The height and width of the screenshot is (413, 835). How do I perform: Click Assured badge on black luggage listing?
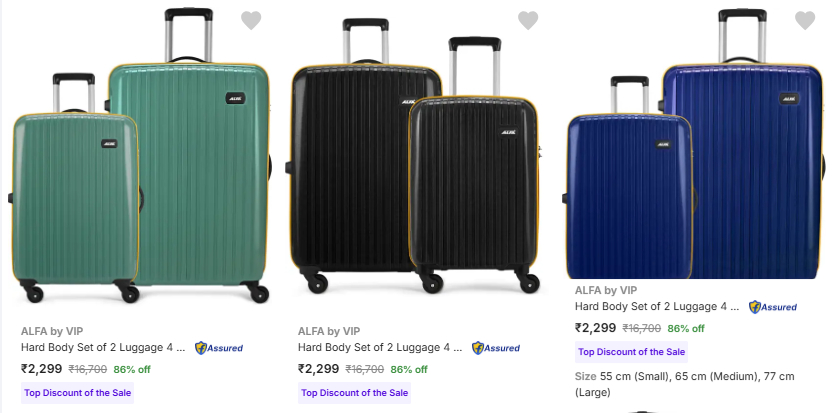496,348
